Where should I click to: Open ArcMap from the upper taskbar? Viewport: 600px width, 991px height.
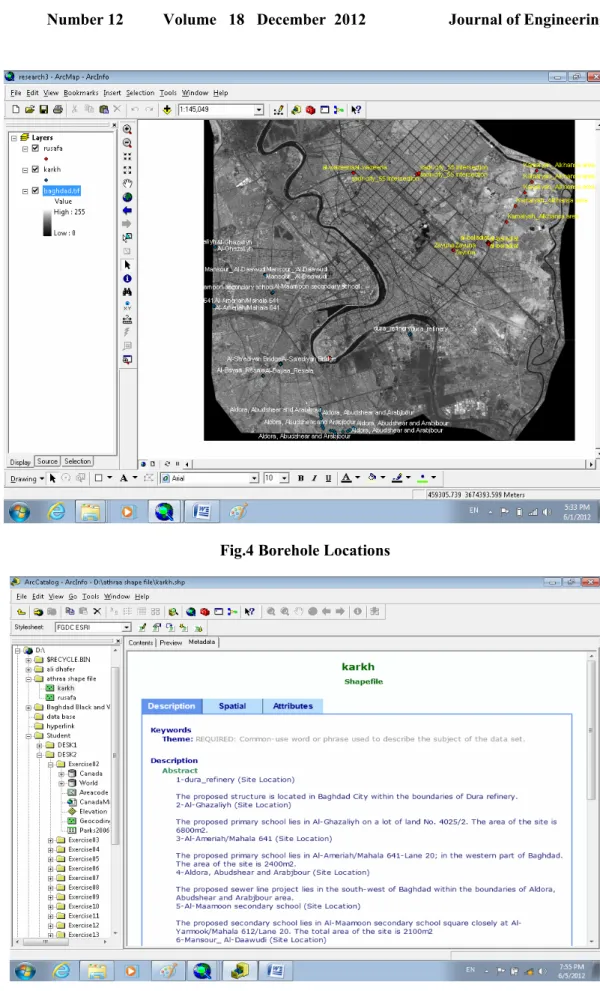(x=164, y=511)
